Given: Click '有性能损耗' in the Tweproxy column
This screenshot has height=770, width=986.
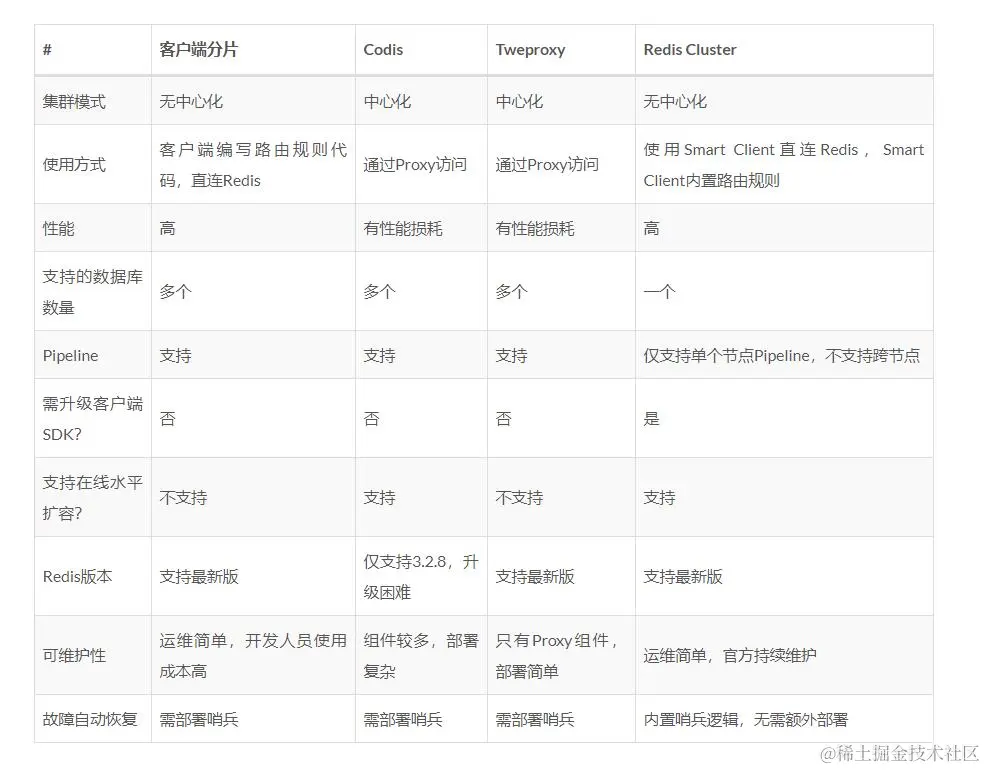Looking at the screenshot, I should coord(535,228).
